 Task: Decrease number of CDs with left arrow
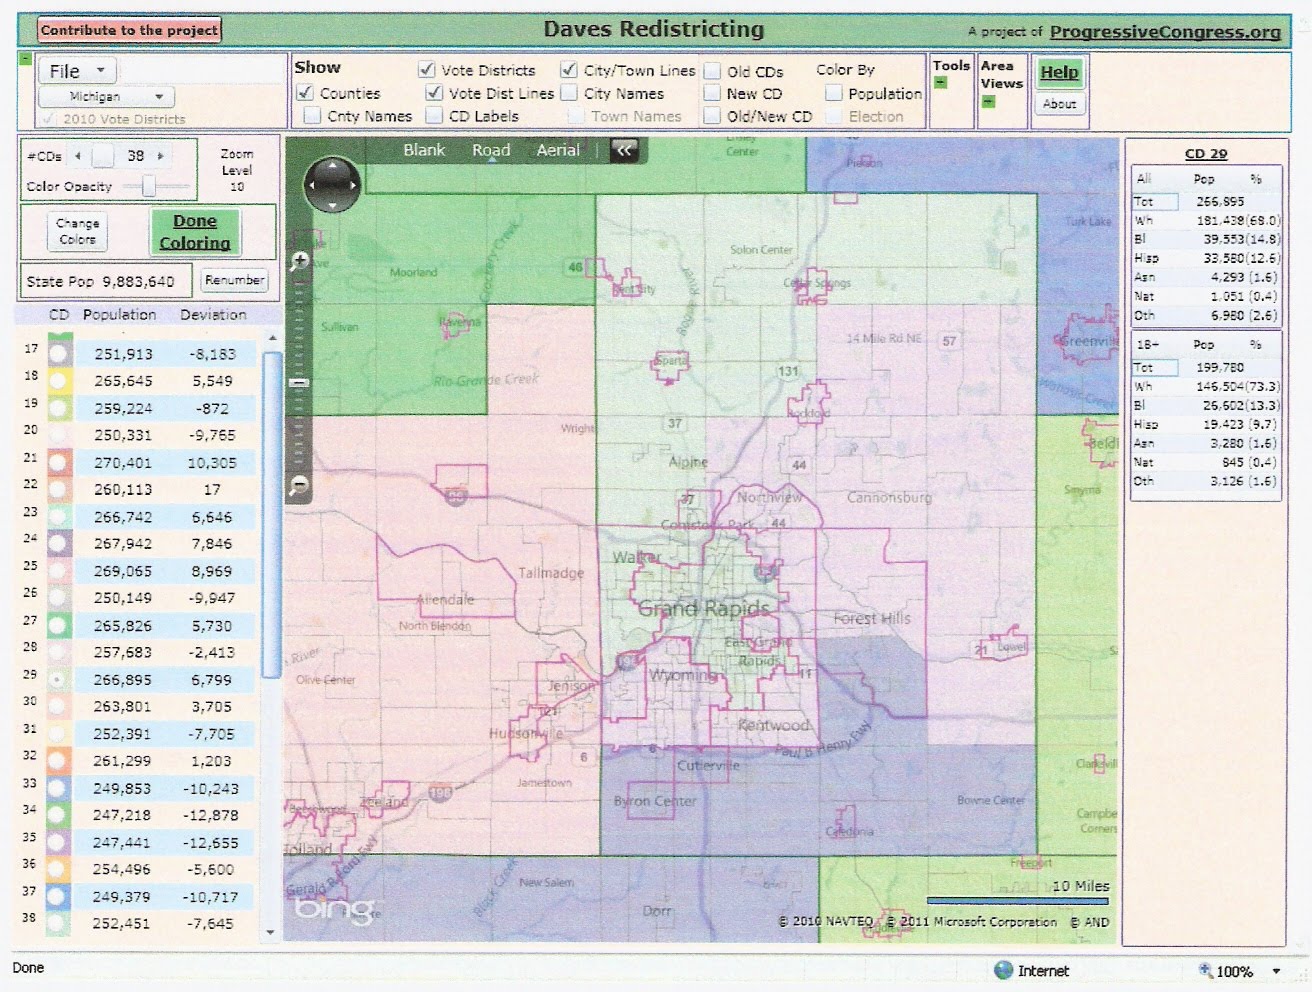click(x=78, y=156)
